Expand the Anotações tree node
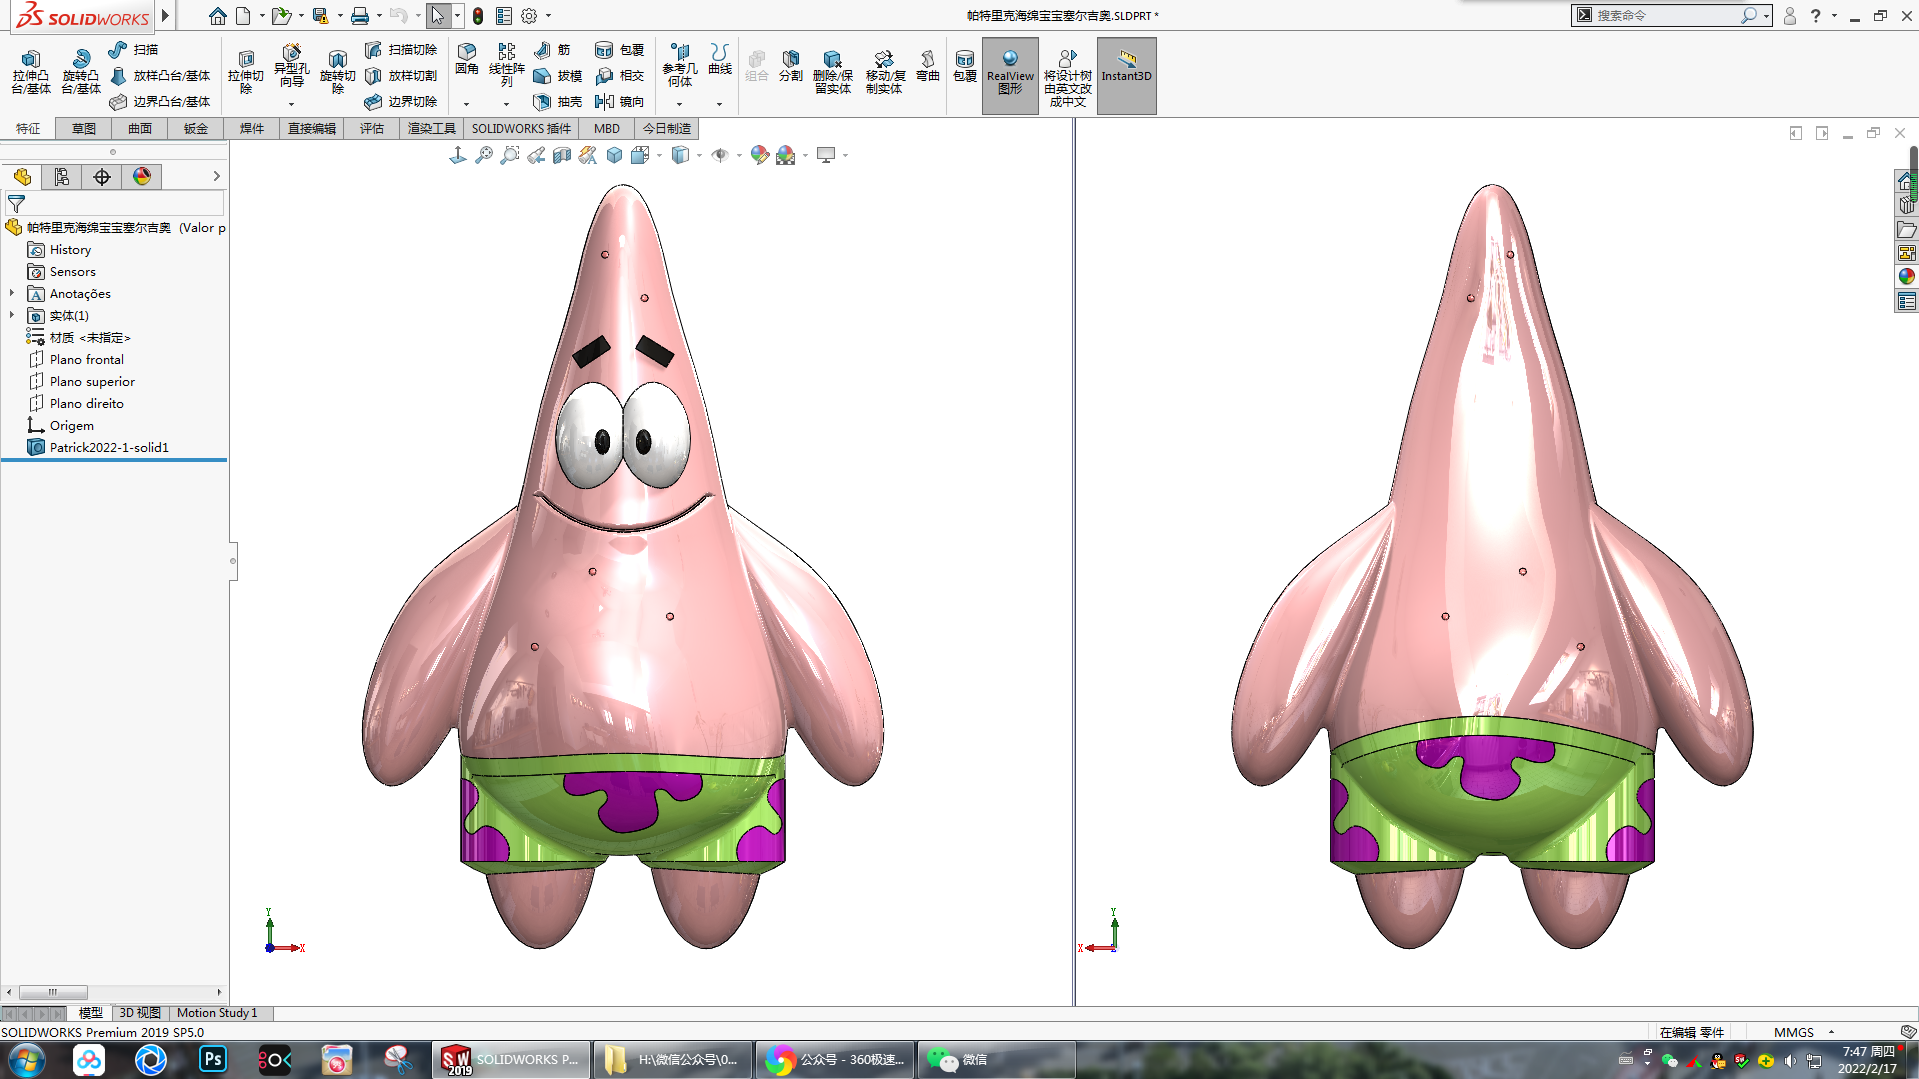The width and height of the screenshot is (1919, 1079). coord(12,294)
